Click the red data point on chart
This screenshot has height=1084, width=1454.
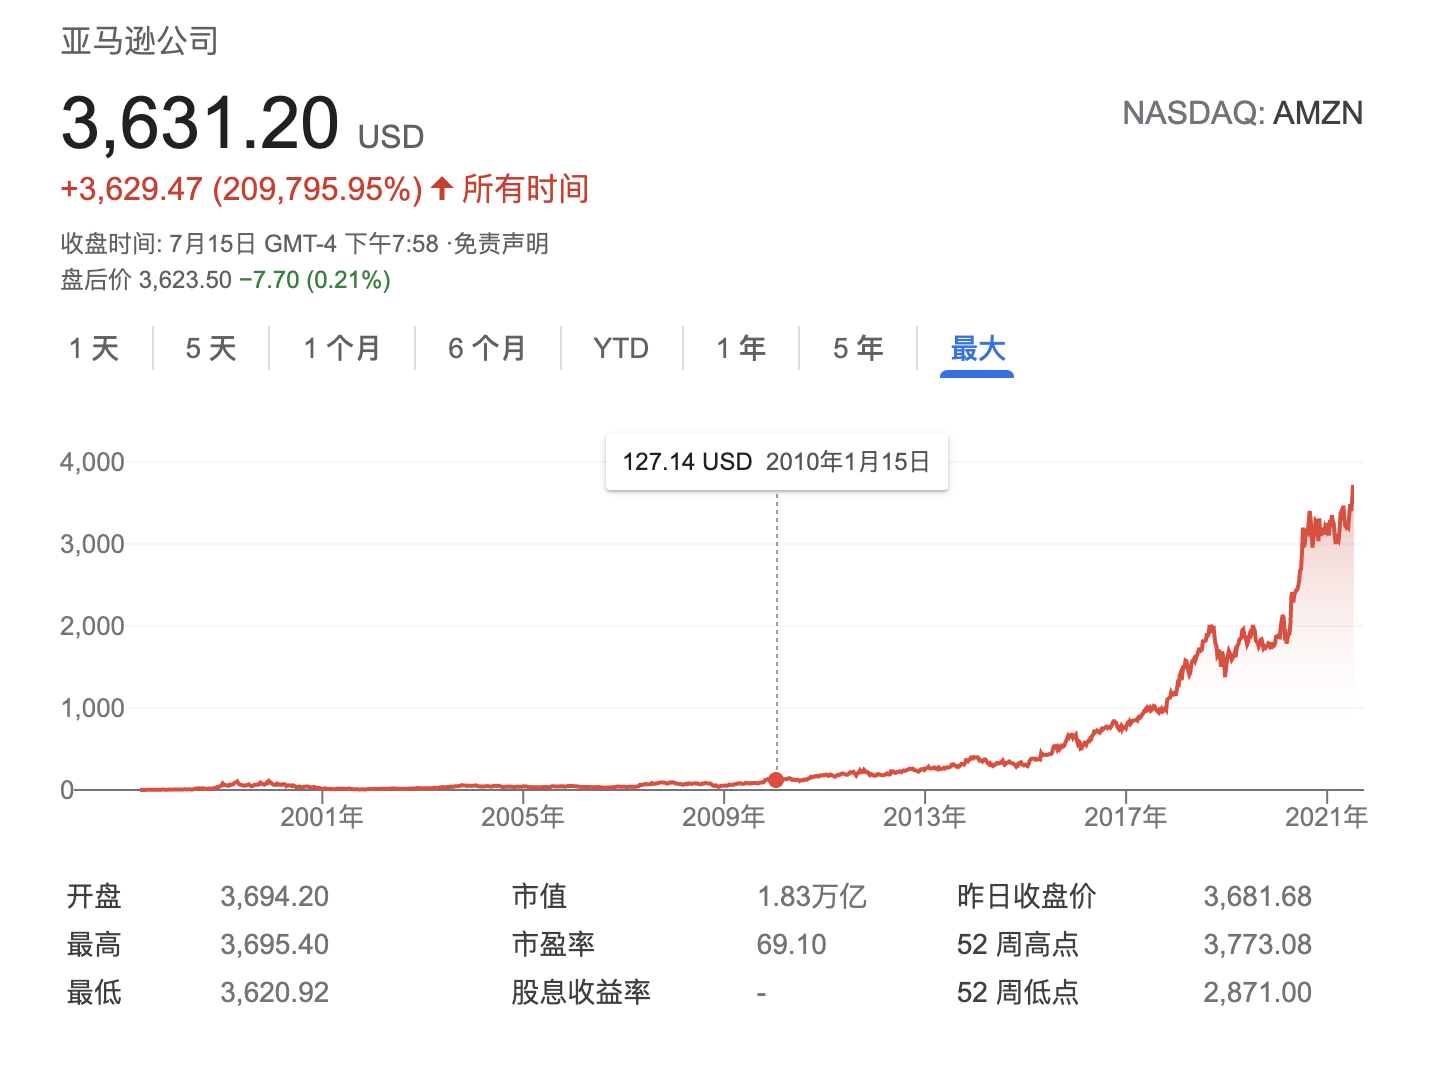click(x=776, y=780)
